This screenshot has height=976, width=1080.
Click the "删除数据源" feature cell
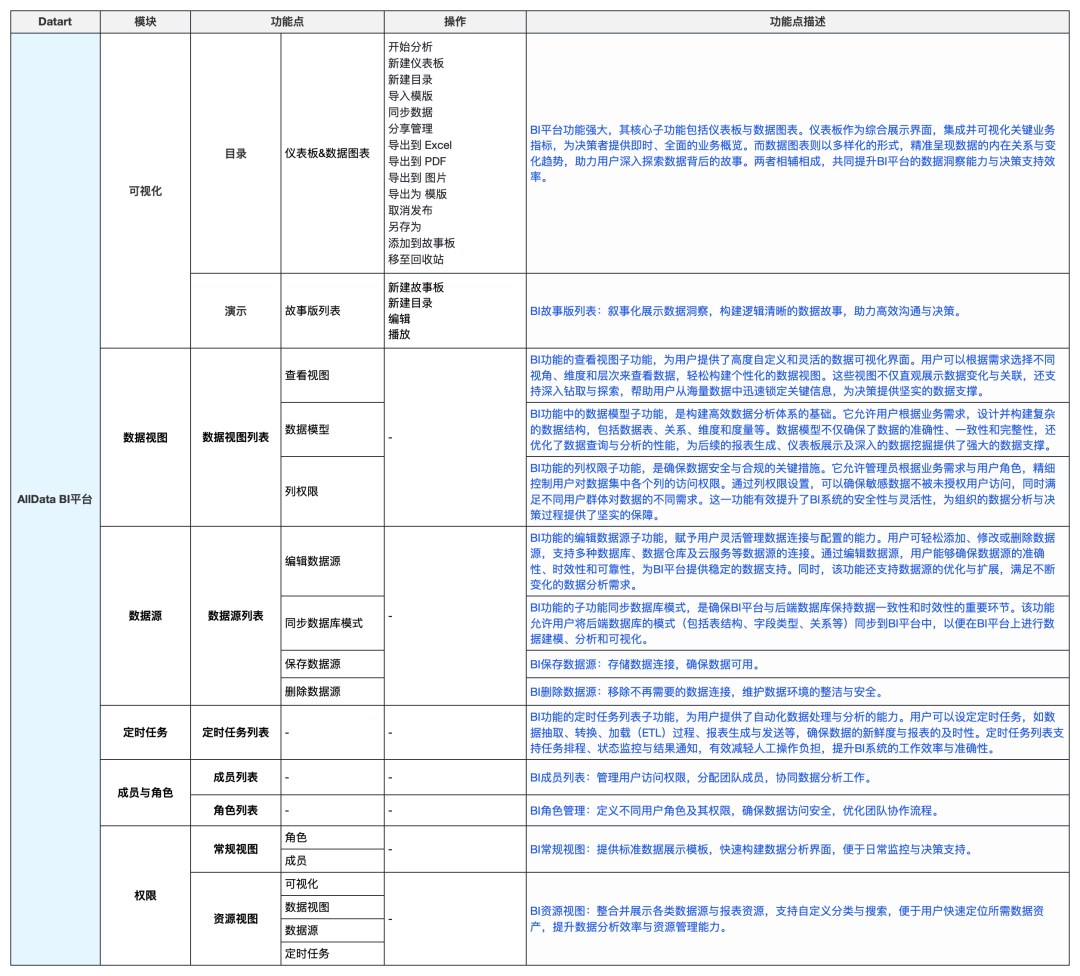point(313,691)
